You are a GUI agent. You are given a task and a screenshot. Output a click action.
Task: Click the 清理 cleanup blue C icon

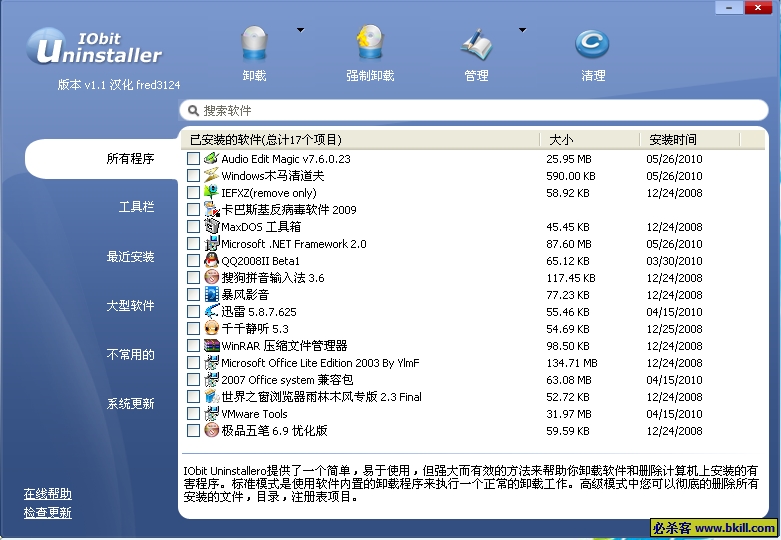click(x=592, y=44)
